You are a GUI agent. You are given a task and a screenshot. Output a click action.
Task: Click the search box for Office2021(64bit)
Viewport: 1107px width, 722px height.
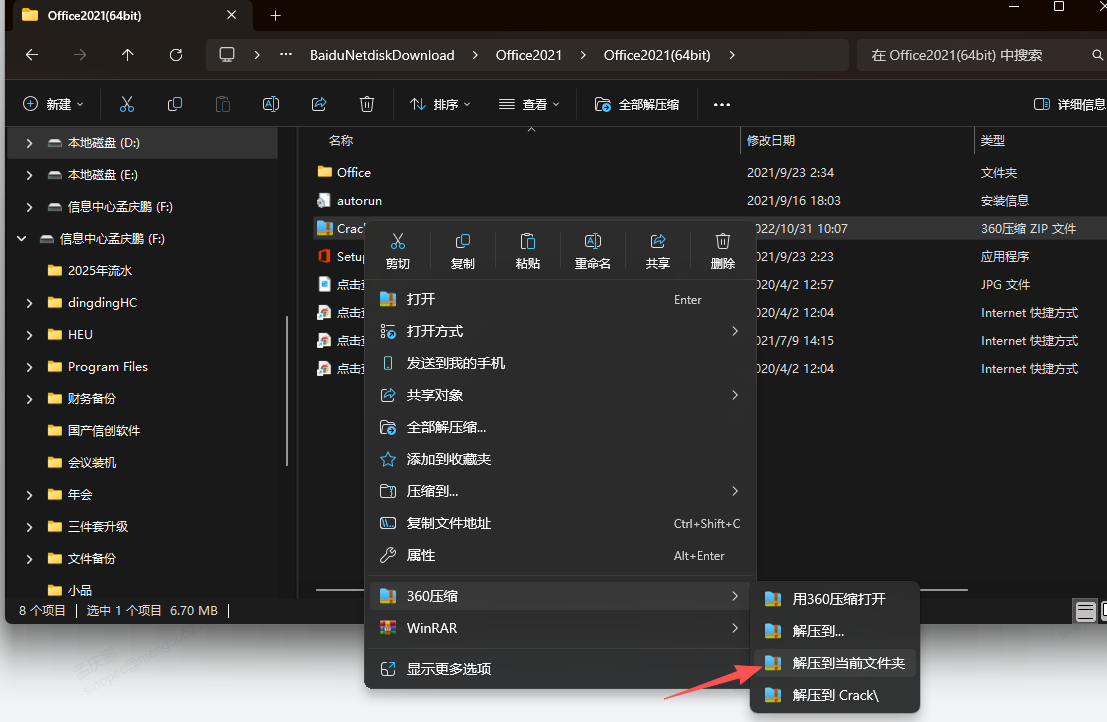[975, 55]
